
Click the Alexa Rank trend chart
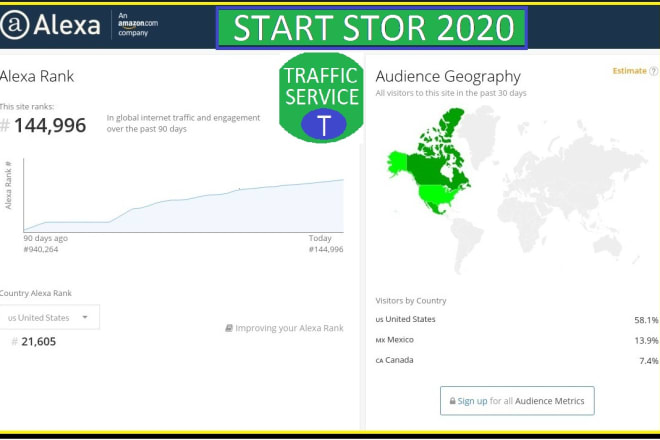click(184, 195)
